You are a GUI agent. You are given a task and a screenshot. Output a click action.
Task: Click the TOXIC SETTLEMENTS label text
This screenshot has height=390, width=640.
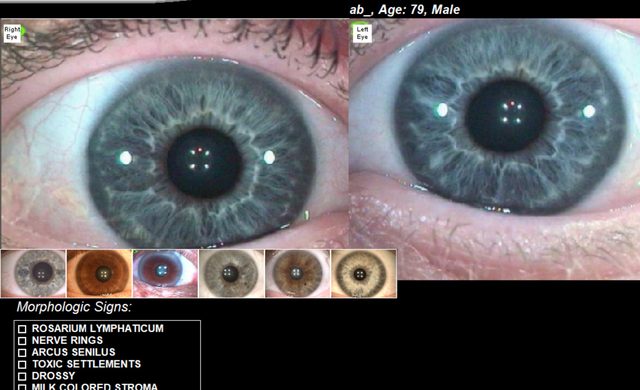pos(86,364)
